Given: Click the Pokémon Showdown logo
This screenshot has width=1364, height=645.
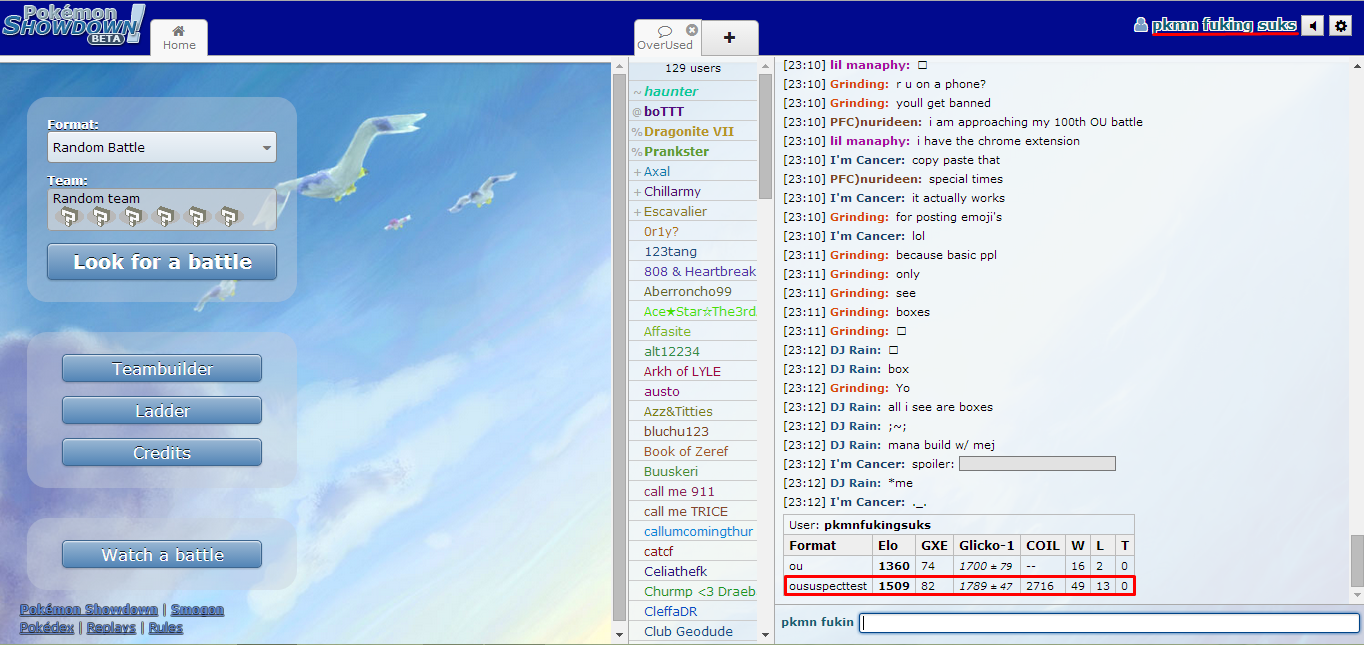Looking at the screenshot, I should pos(73,25).
